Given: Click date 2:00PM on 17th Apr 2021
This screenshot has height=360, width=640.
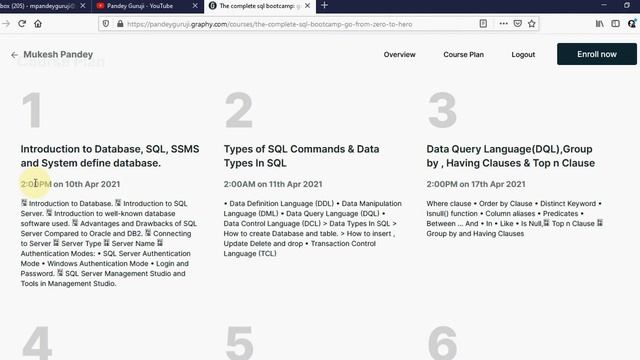Looking at the screenshot, I should [x=476, y=184].
